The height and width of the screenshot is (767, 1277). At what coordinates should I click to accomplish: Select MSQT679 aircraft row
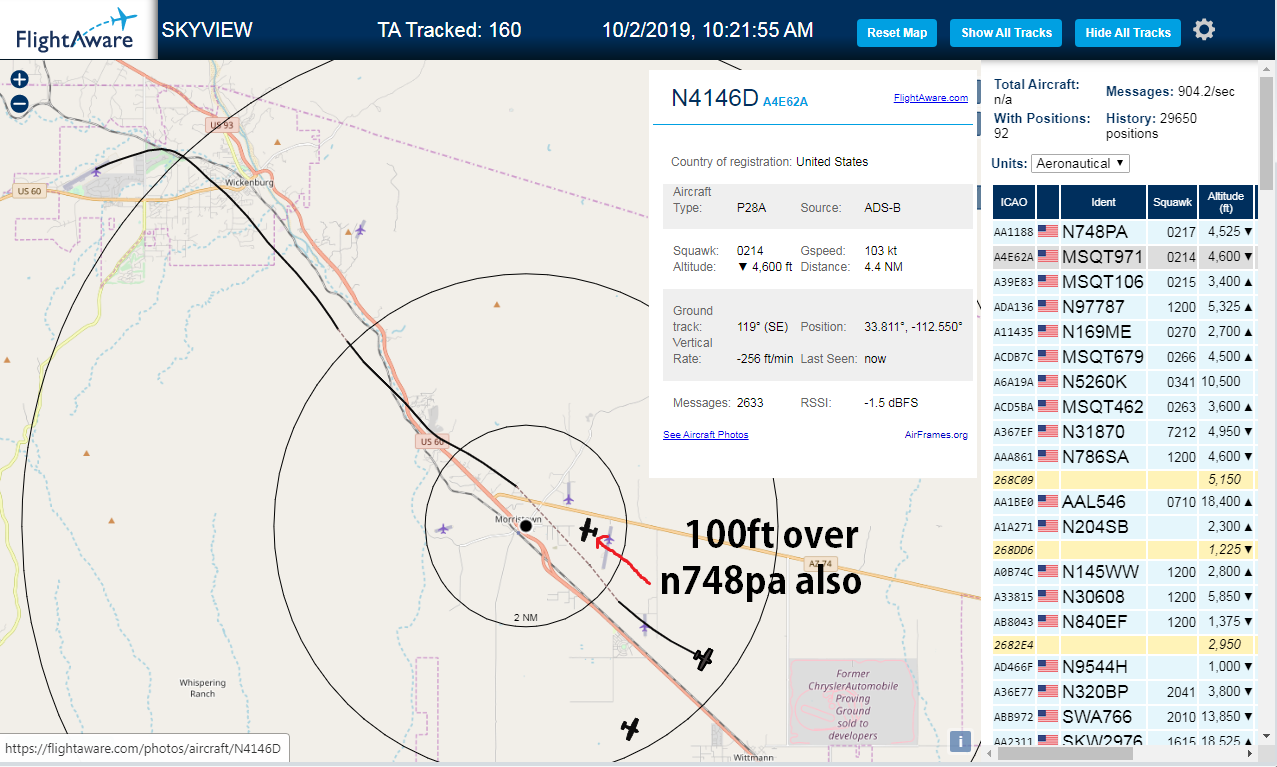click(x=1124, y=356)
